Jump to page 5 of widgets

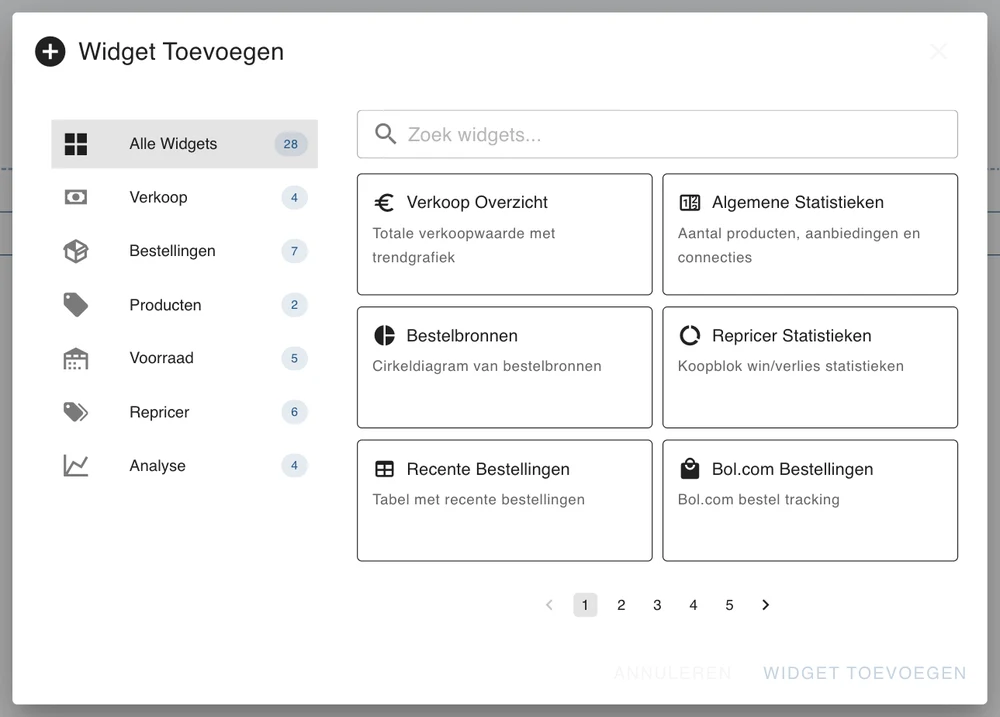[x=729, y=605]
